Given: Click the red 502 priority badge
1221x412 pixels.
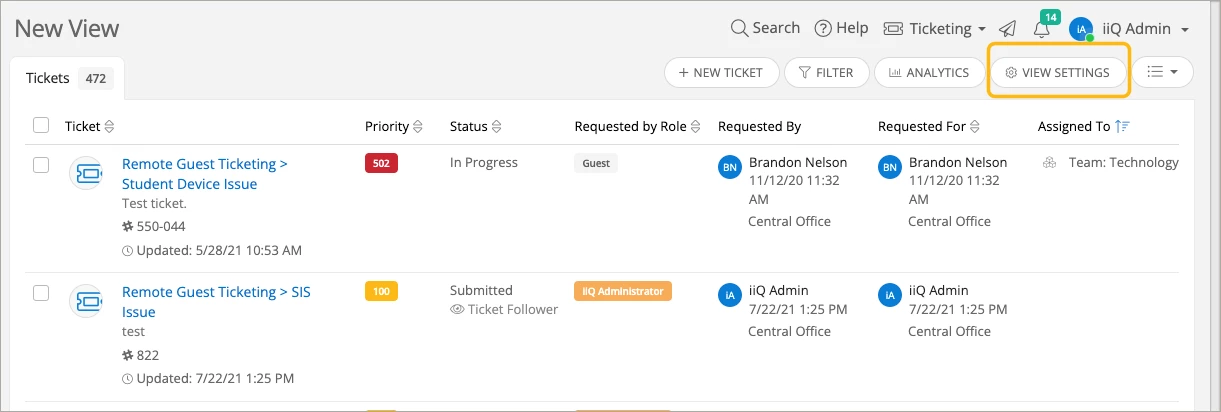Looking at the screenshot, I should (x=381, y=163).
